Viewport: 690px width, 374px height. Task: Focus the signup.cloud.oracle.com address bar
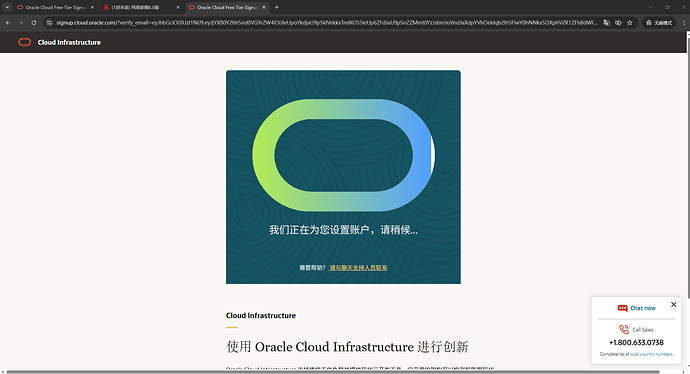tap(326, 22)
